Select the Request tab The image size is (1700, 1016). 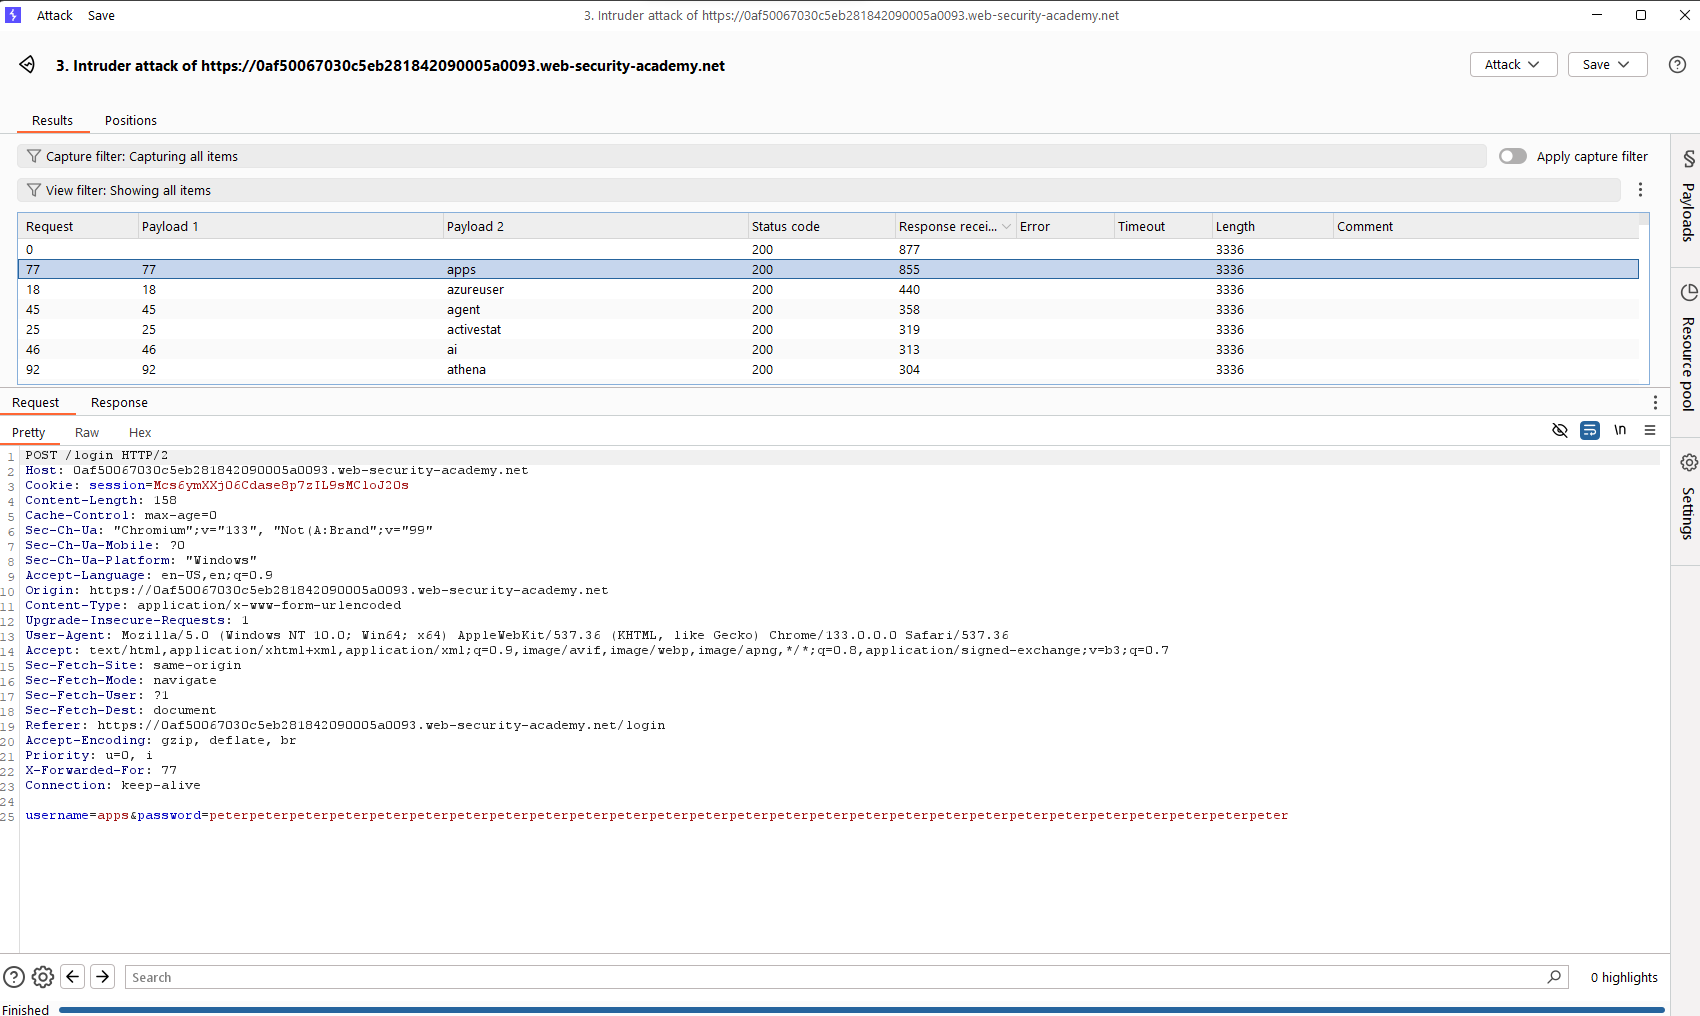point(36,403)
